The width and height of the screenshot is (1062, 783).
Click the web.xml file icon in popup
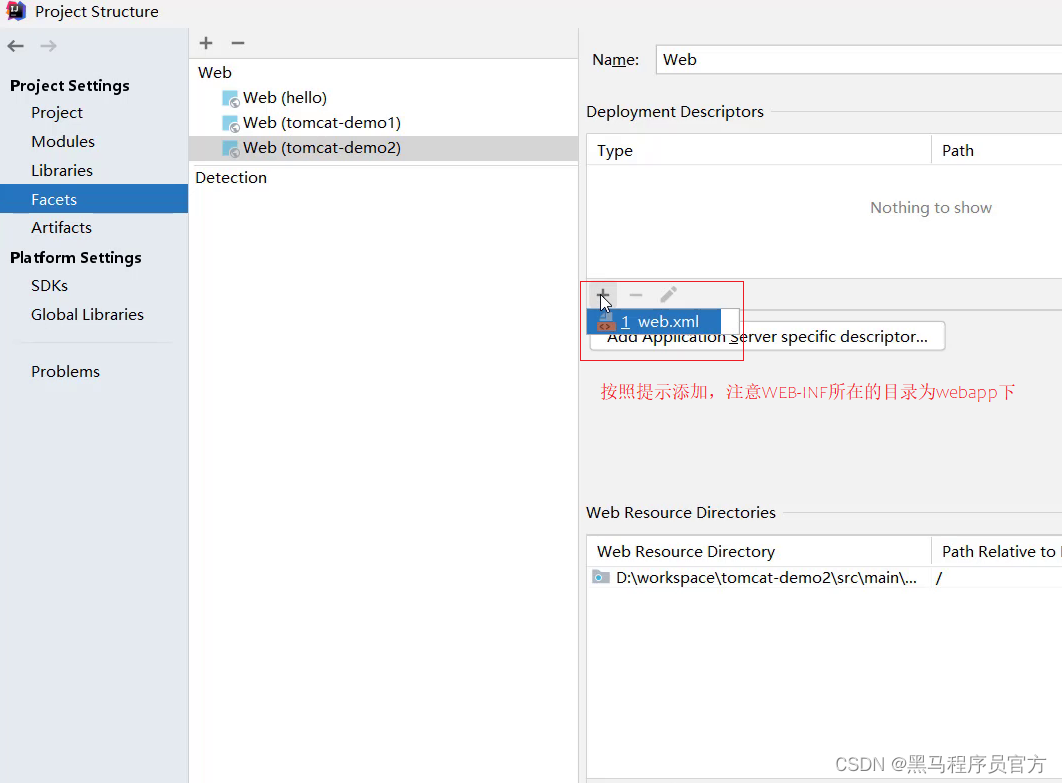tap(605, 322)
